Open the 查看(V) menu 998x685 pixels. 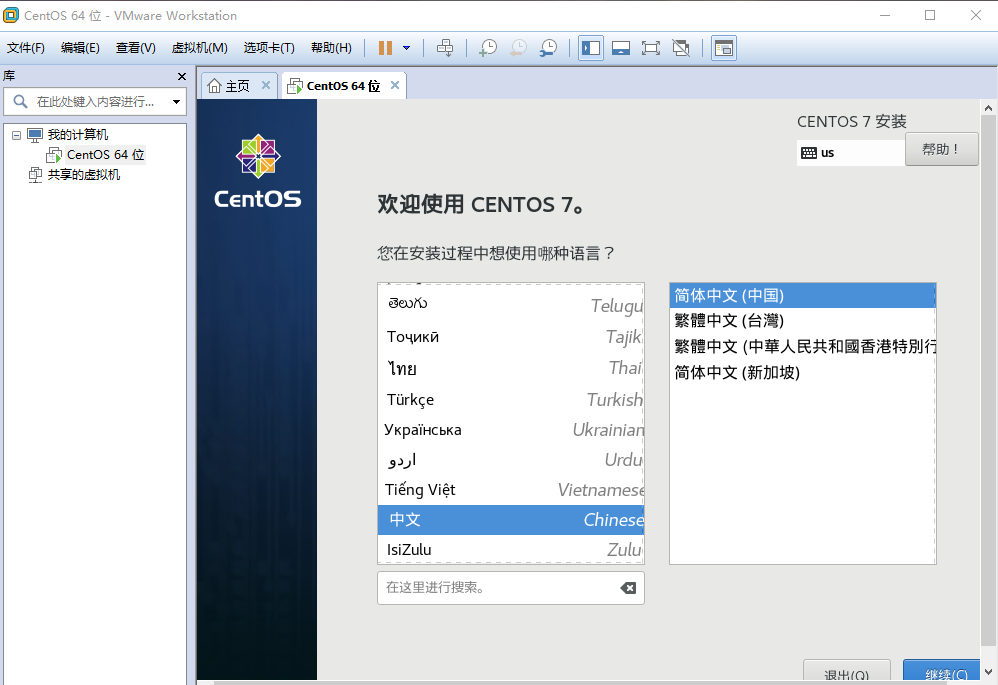[136, 48]
